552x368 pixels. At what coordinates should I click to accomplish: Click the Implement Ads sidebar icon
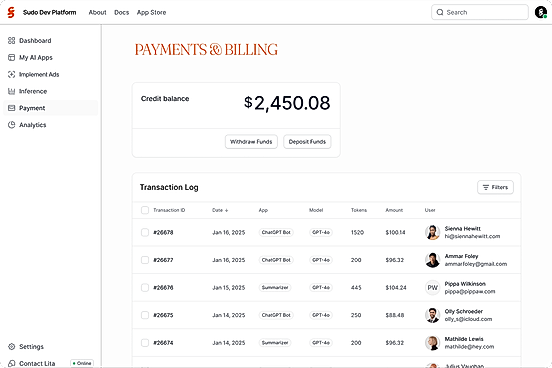coord(12,74)
